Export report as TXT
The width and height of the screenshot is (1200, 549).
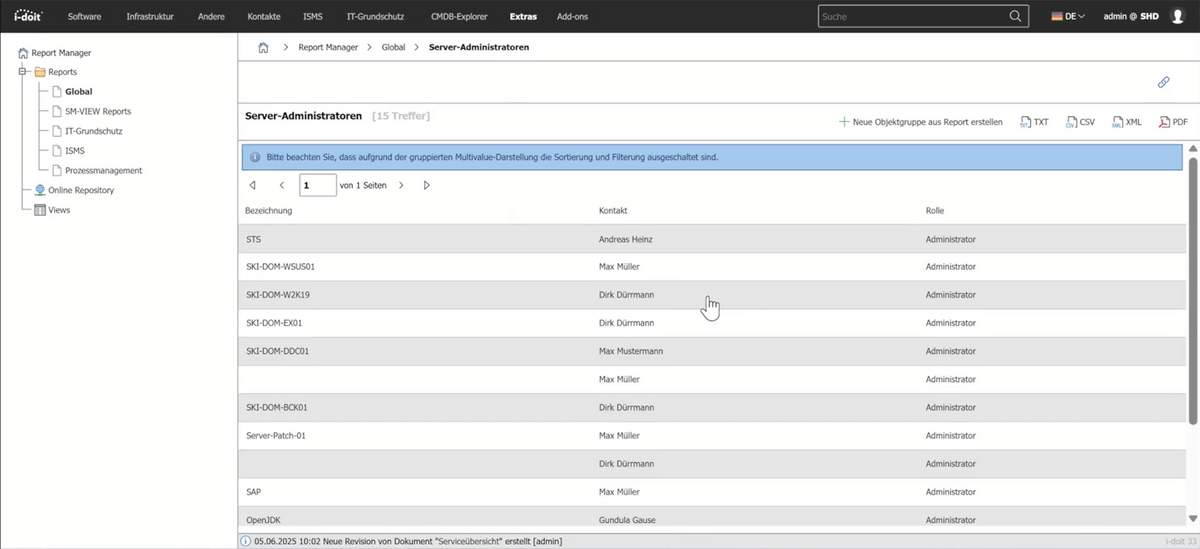click(x=1034, y=122)
